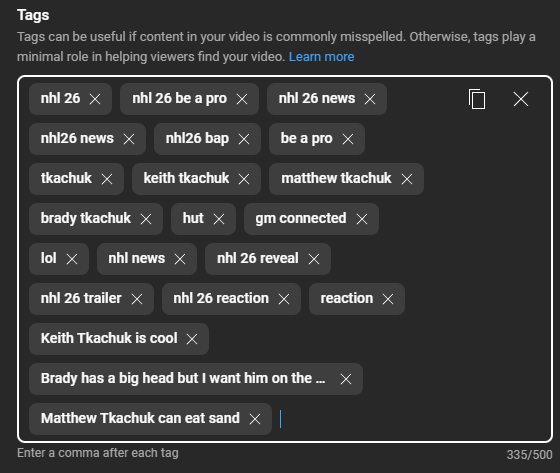Select the 'nhl 26 reaction' tag text
The width and height of the screenshot is (560, 473).
[221, 298]
